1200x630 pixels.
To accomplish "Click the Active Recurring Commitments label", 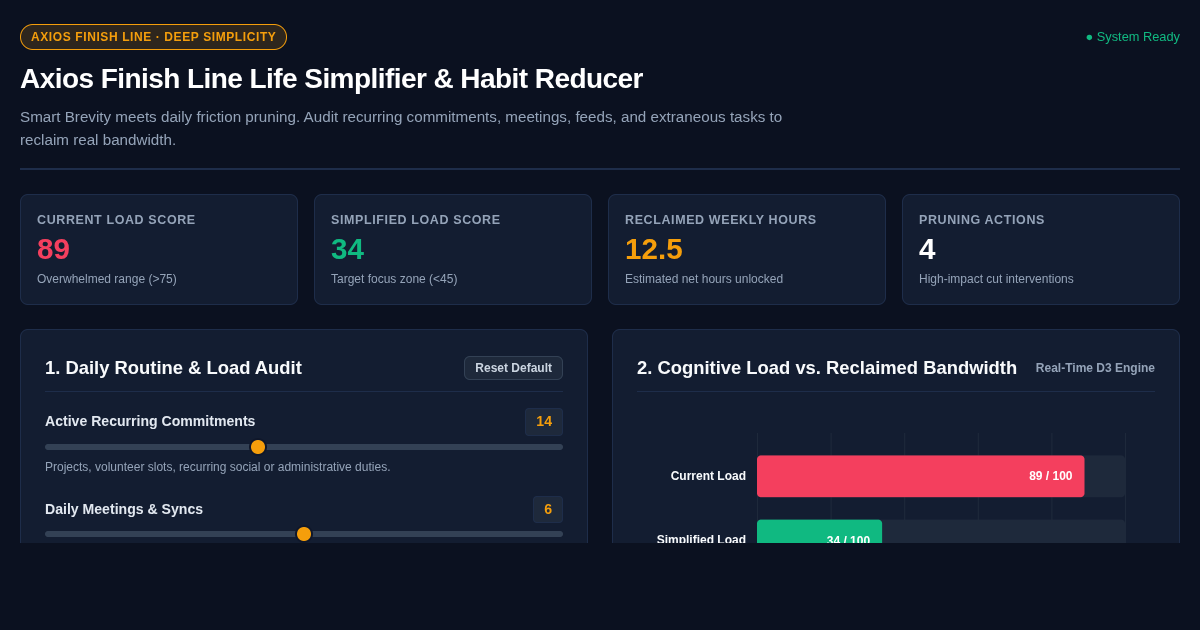I will (150, 421).
